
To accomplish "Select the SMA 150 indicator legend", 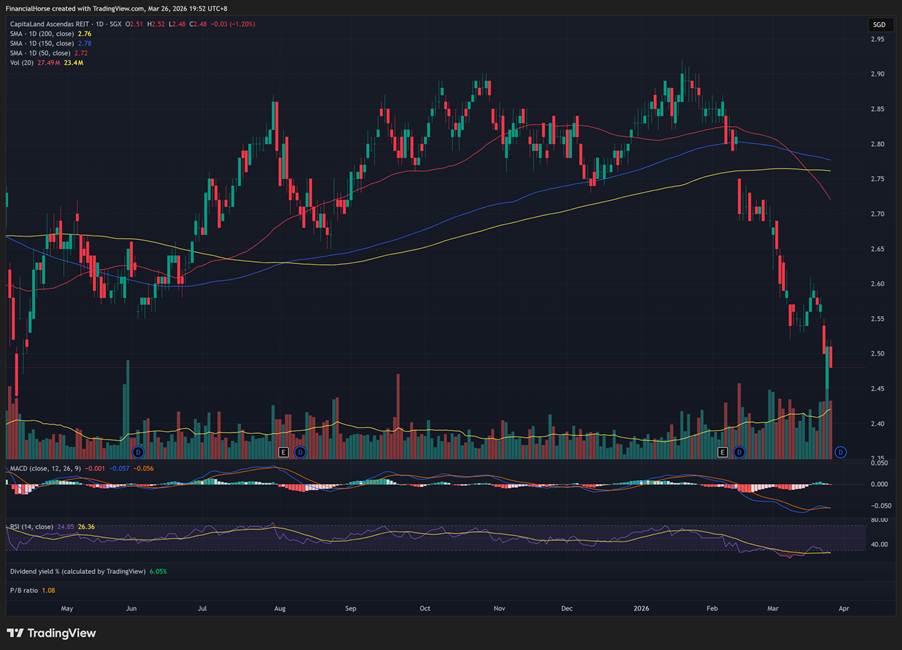I will point(42,43).
